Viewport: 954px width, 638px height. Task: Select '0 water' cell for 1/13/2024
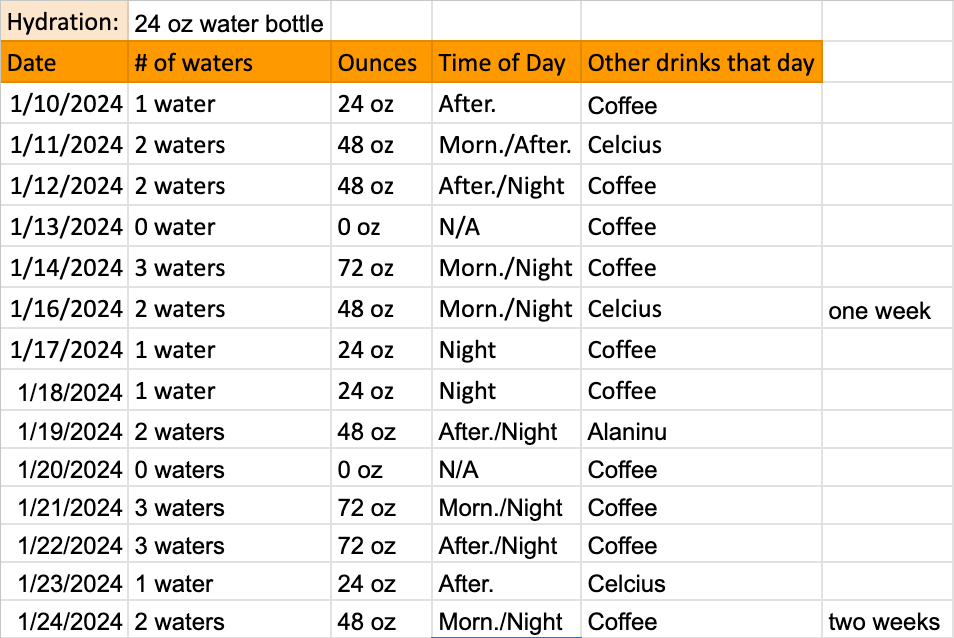tap(229, 228)
